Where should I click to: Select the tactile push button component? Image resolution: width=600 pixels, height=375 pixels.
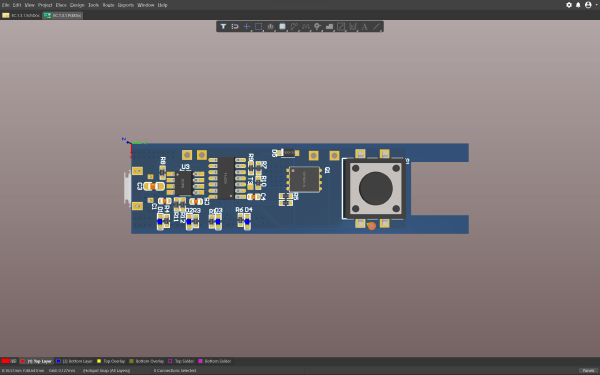(375, 189)
